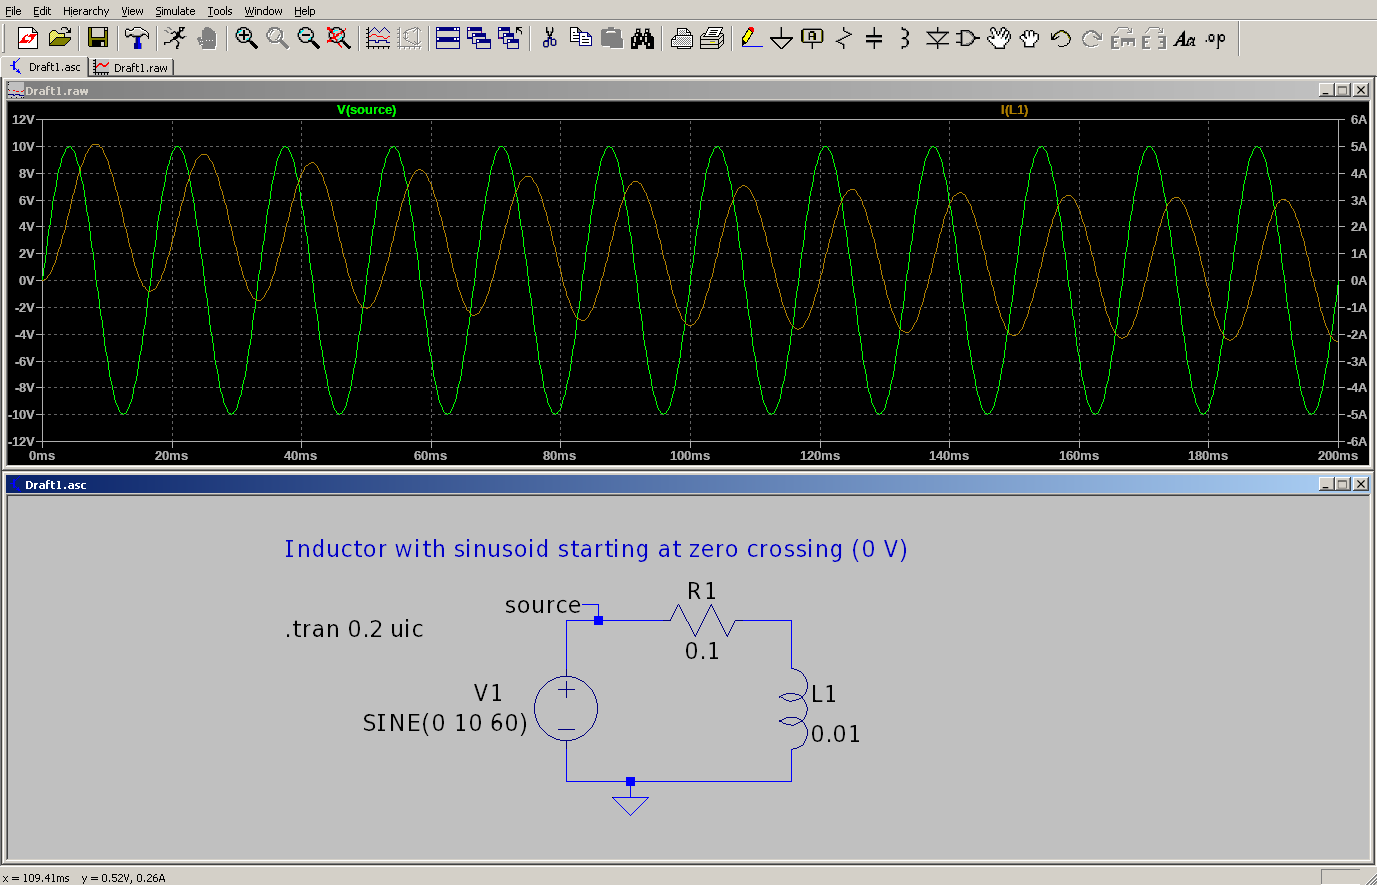Activate the Drag hand tool
The height and width of the screenshot is (885, 1377).
[x=1029, y=38]
